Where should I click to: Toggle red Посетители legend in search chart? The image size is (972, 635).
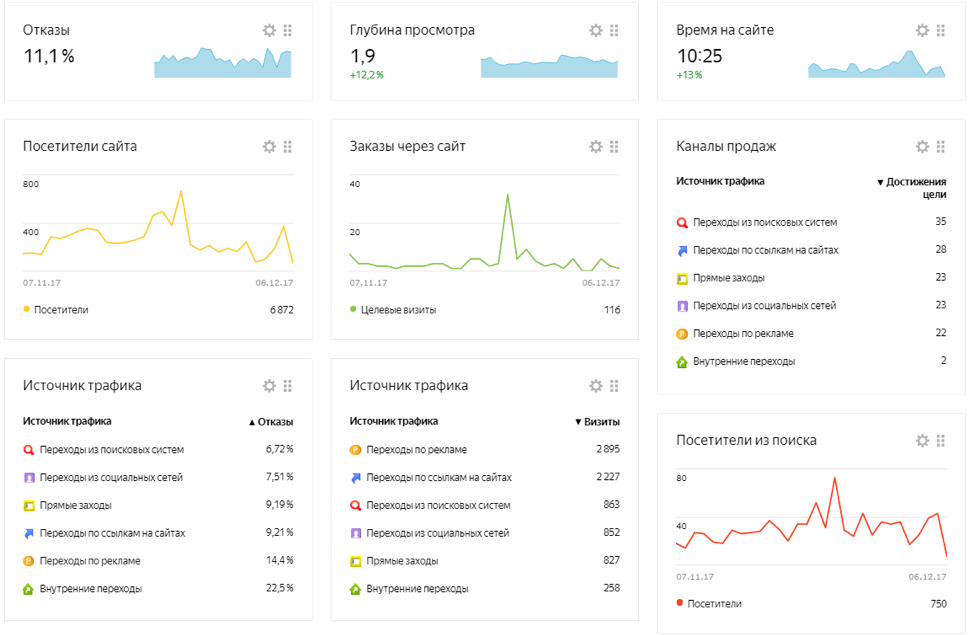tap(680, 604)
